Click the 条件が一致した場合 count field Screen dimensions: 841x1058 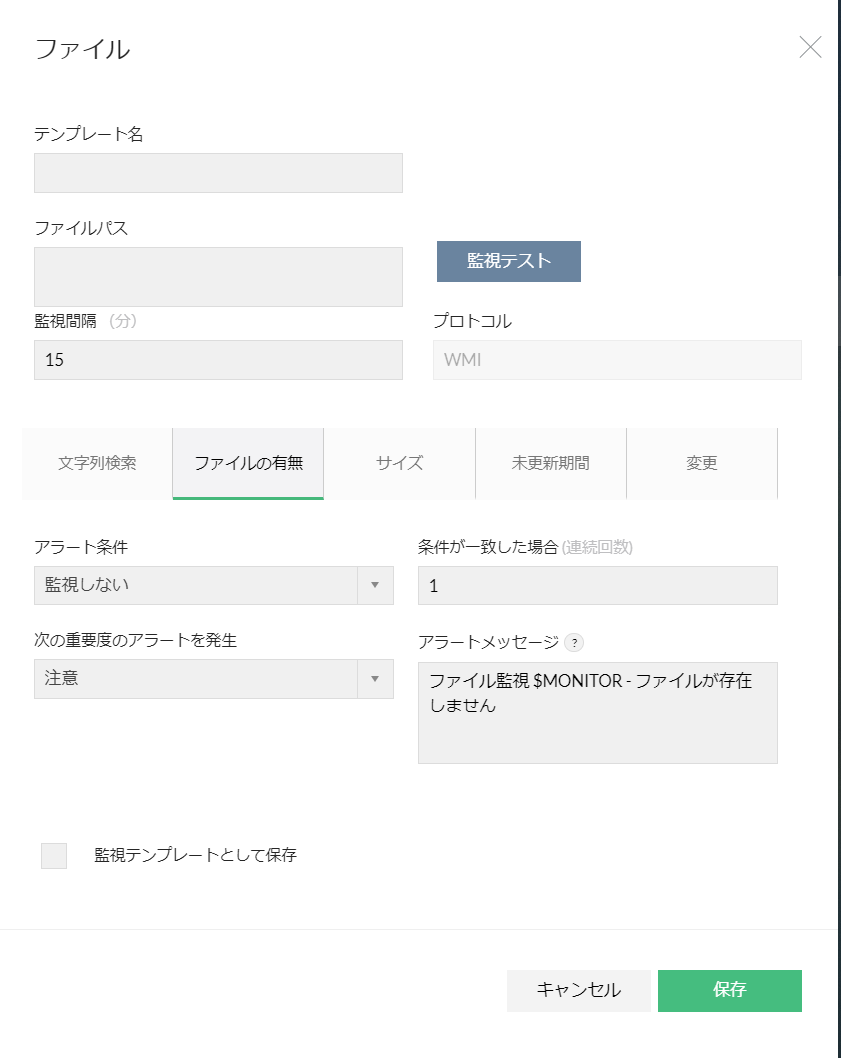pos(597,586)
